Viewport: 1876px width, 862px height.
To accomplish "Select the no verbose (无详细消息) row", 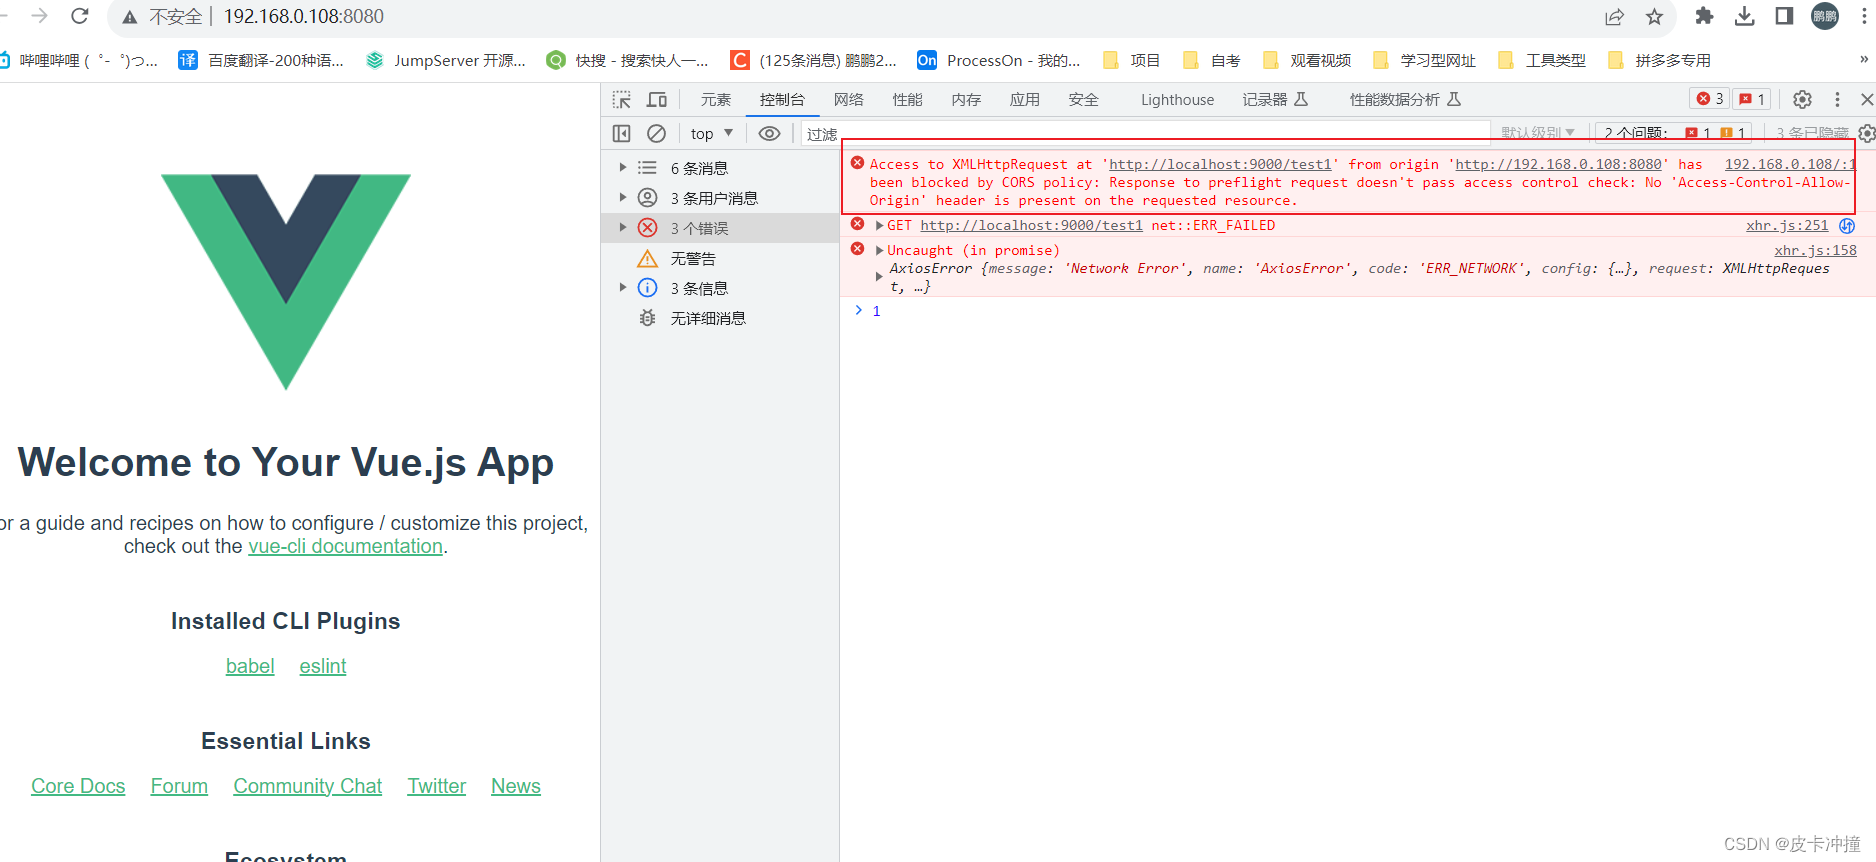I will 720,318.
